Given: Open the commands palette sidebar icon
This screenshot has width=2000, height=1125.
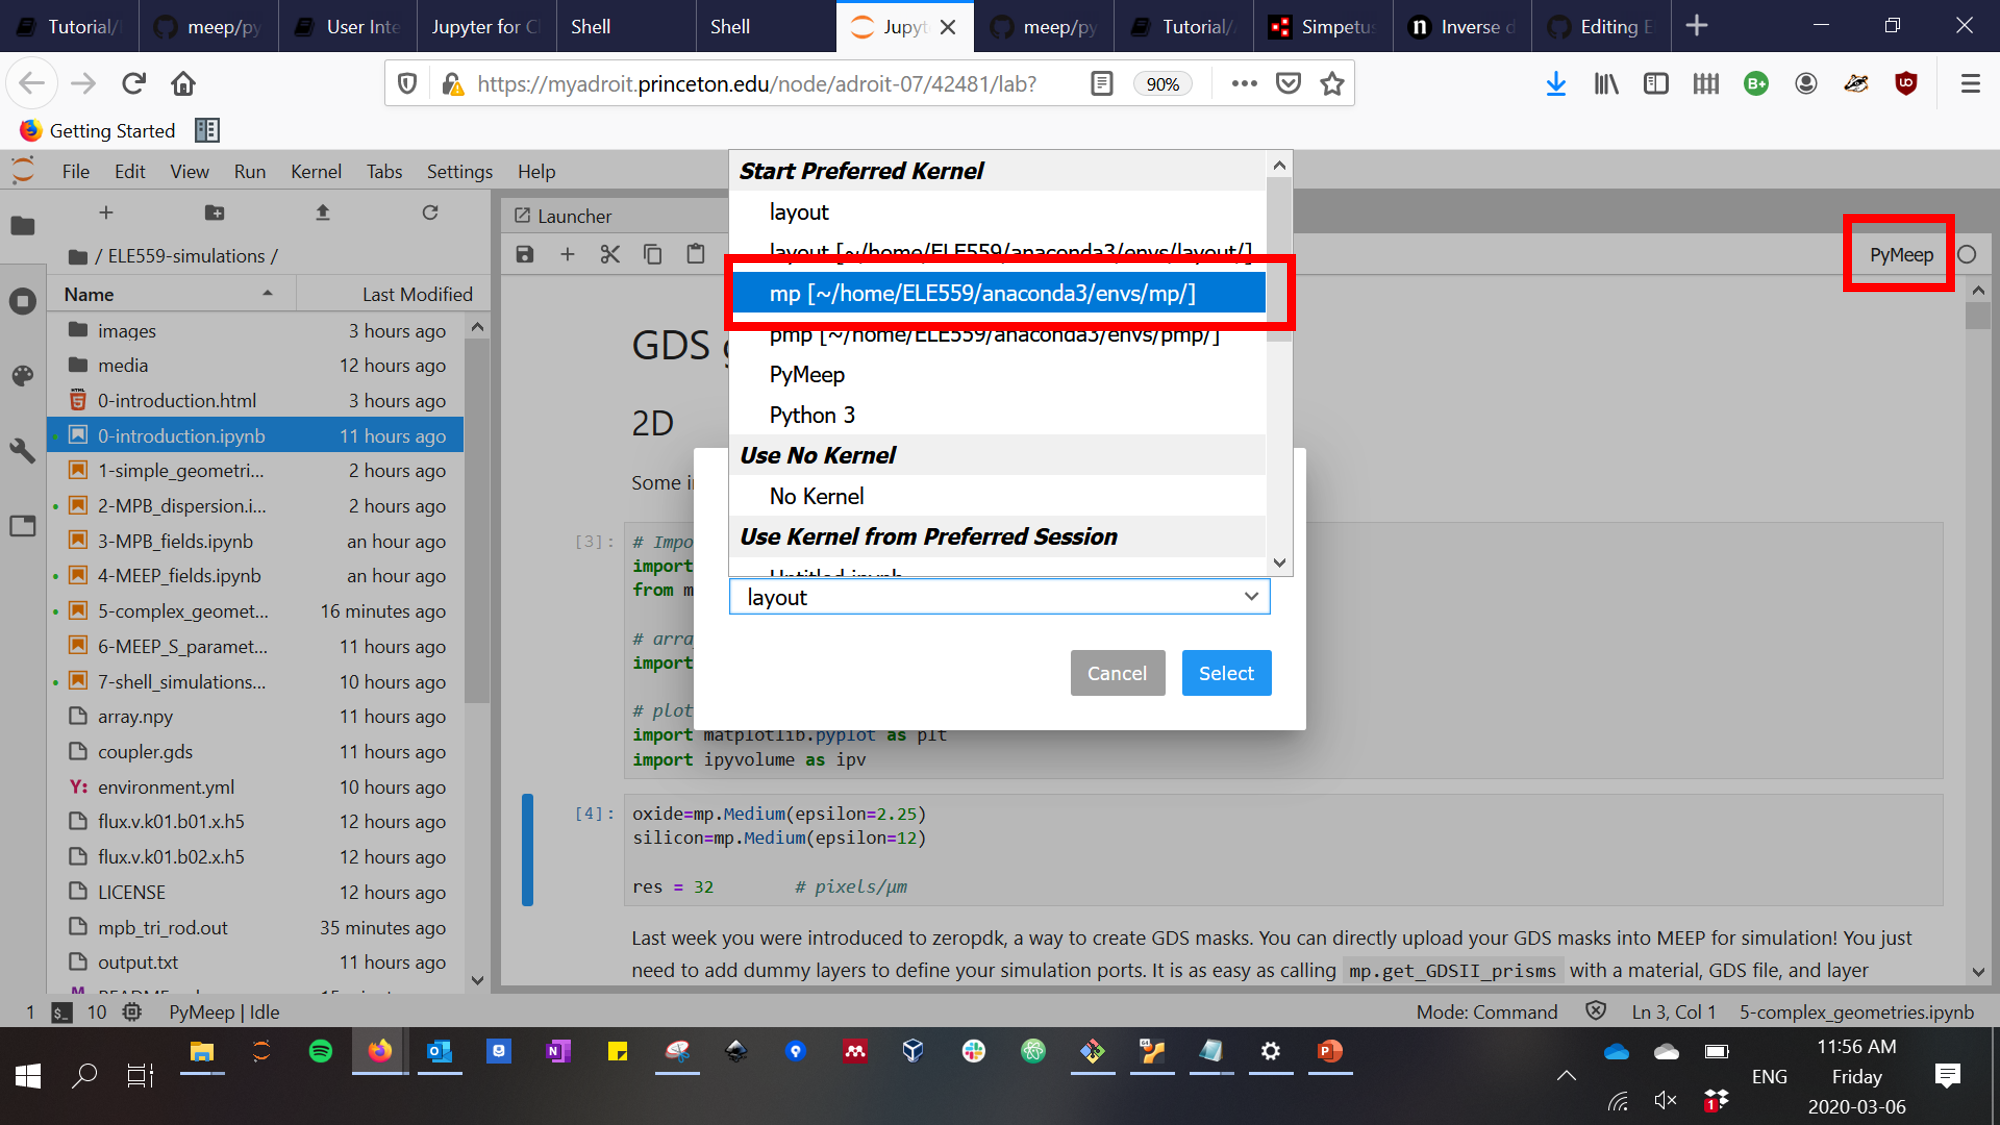Looking at the screenshot, I should tap(22, 376).
